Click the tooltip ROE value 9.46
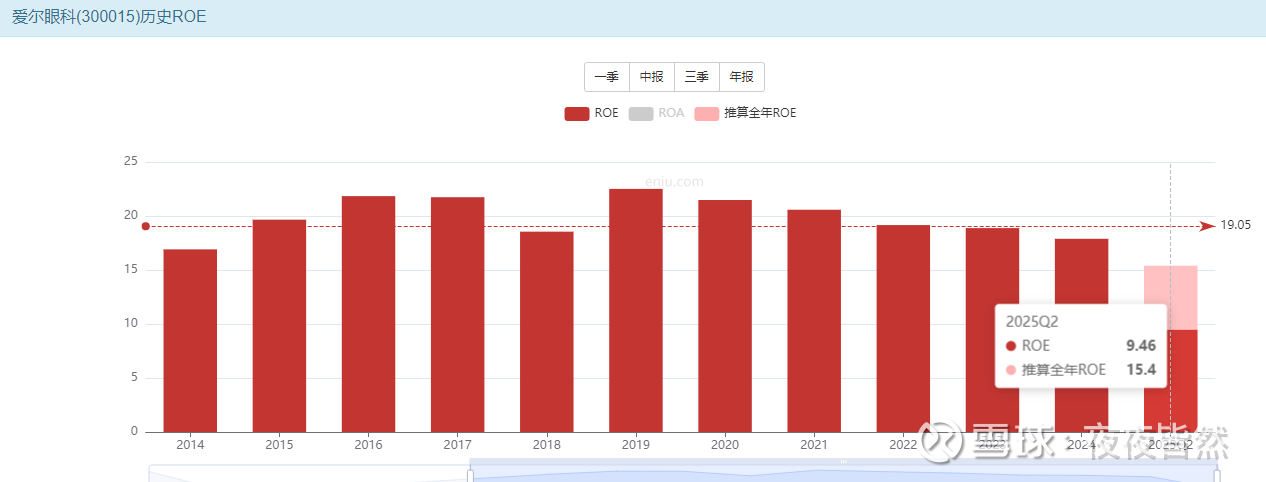The height and width of the screenshot is (482, 1266). pyautogui.click(x=1141, y=345)
